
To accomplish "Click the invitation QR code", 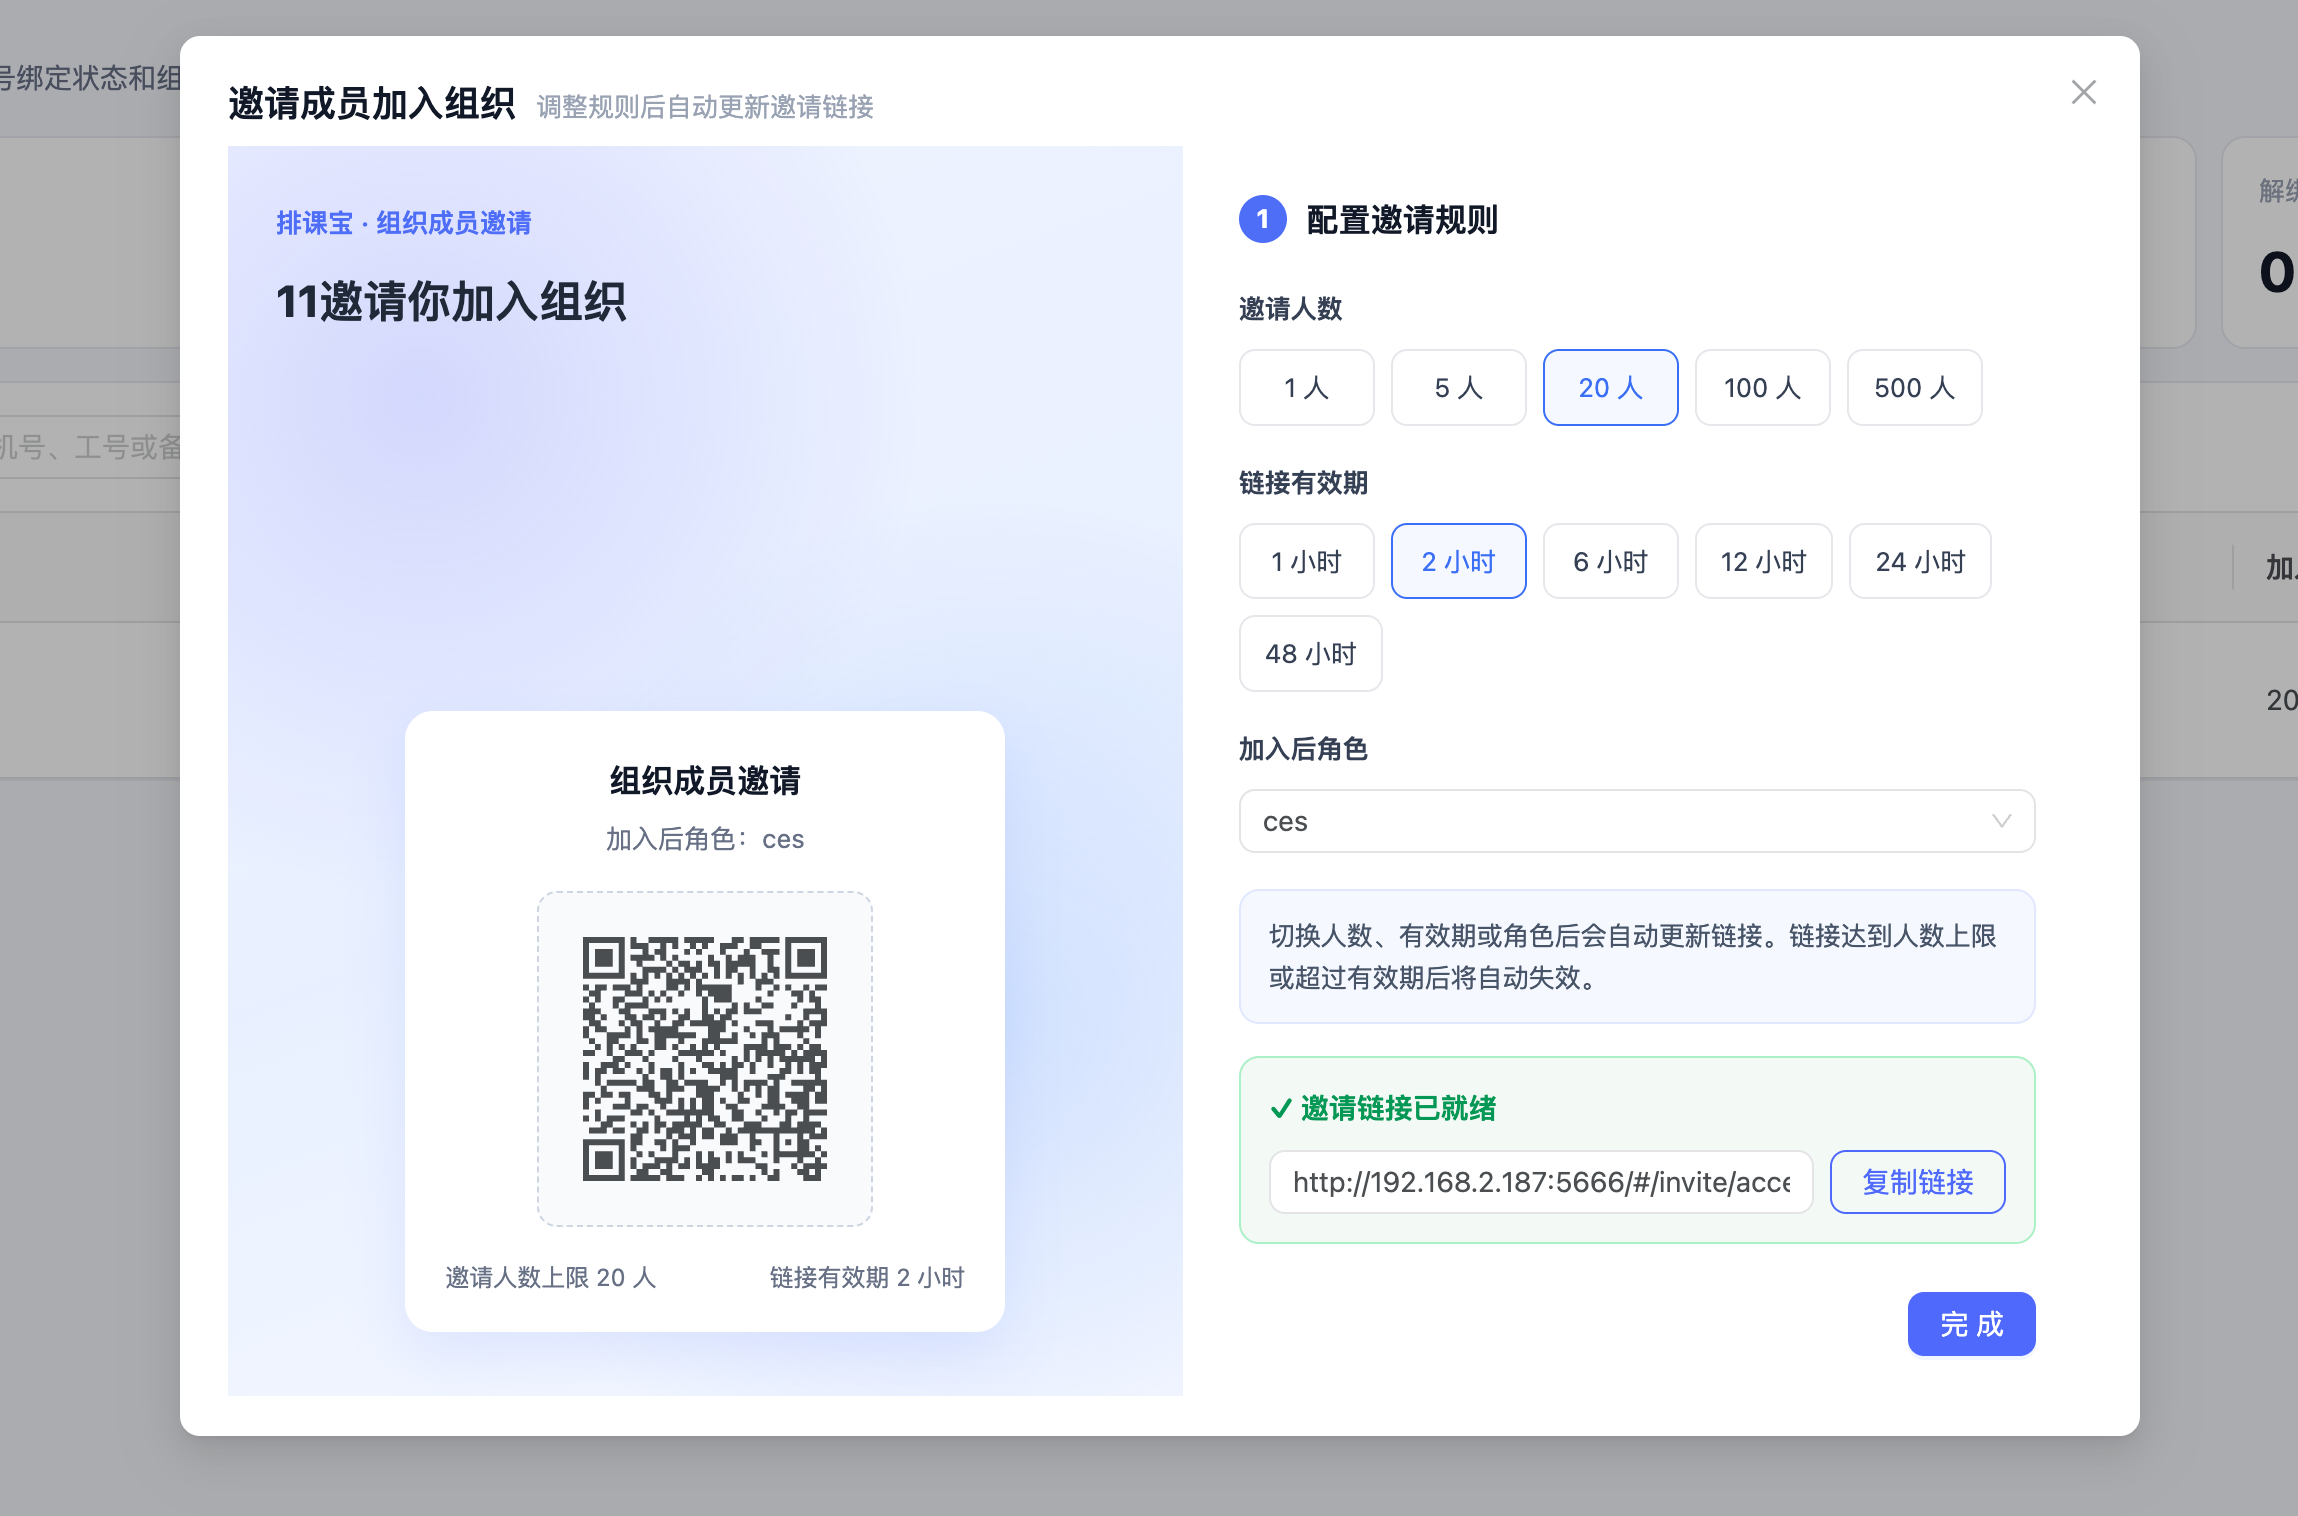I will [705, 1059].
